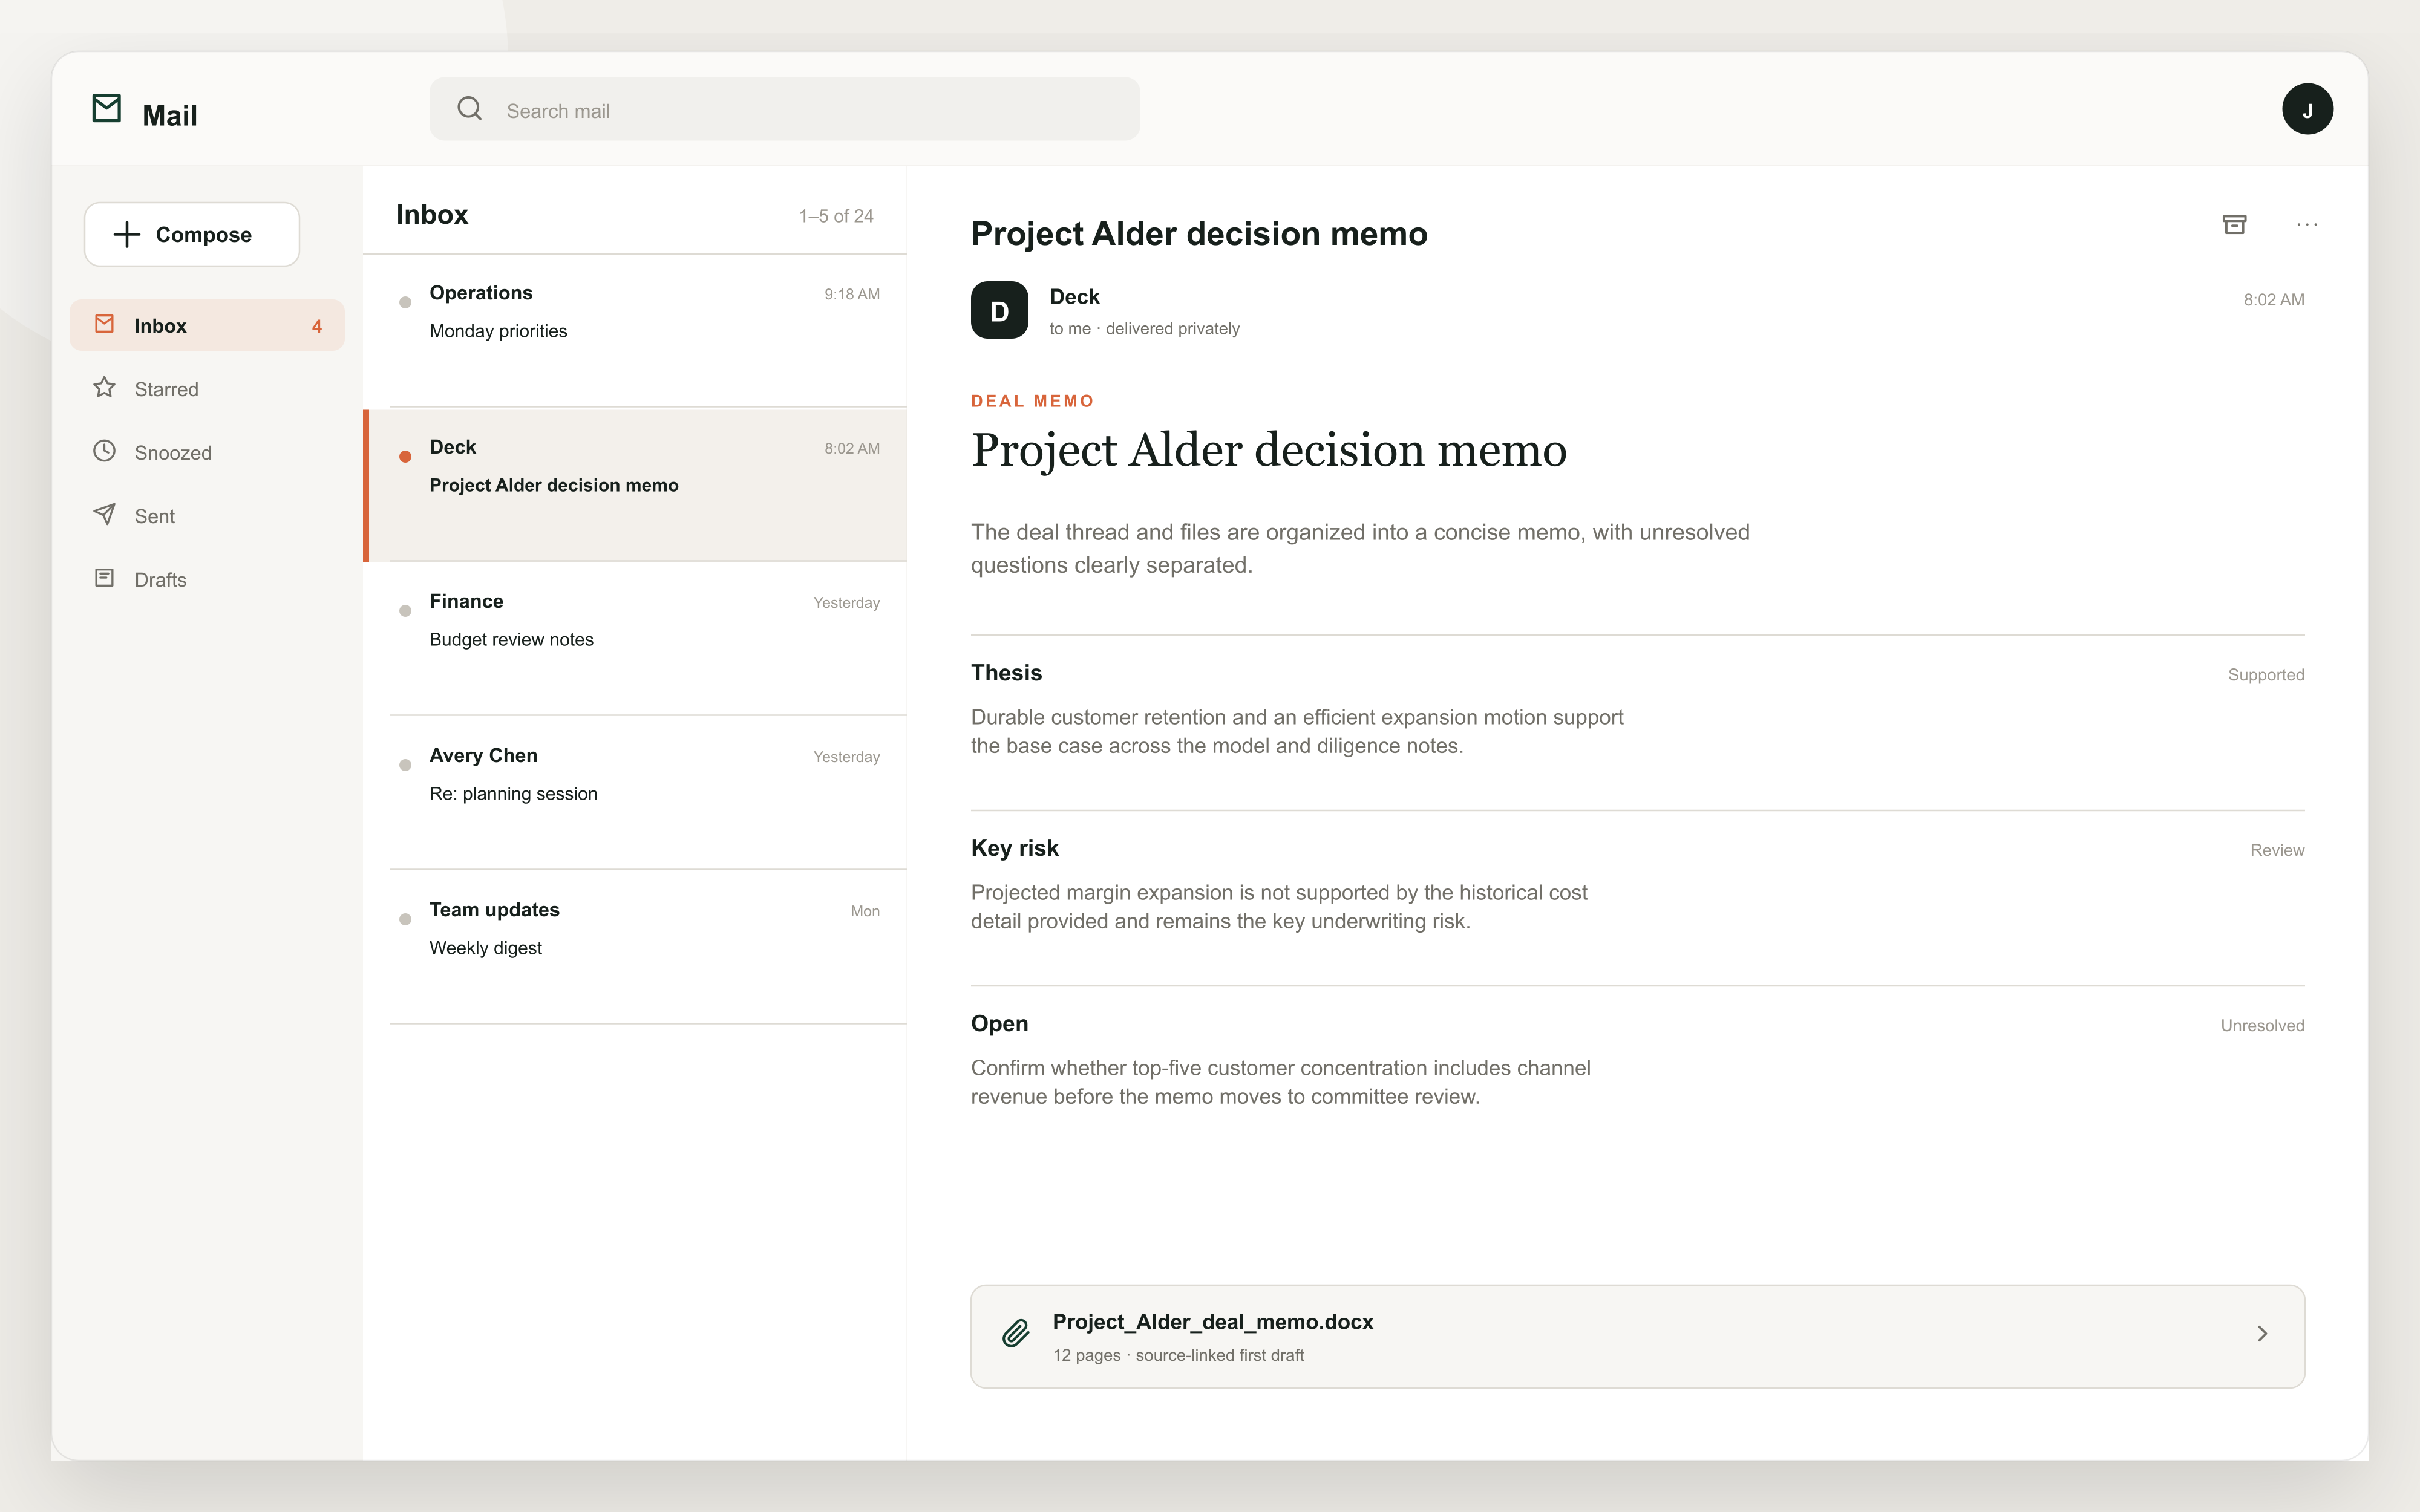2420x1512 pixels.
Task: Open Project_Alder_deal_memo.docx attachment
Action: tap(1637, 1336)
